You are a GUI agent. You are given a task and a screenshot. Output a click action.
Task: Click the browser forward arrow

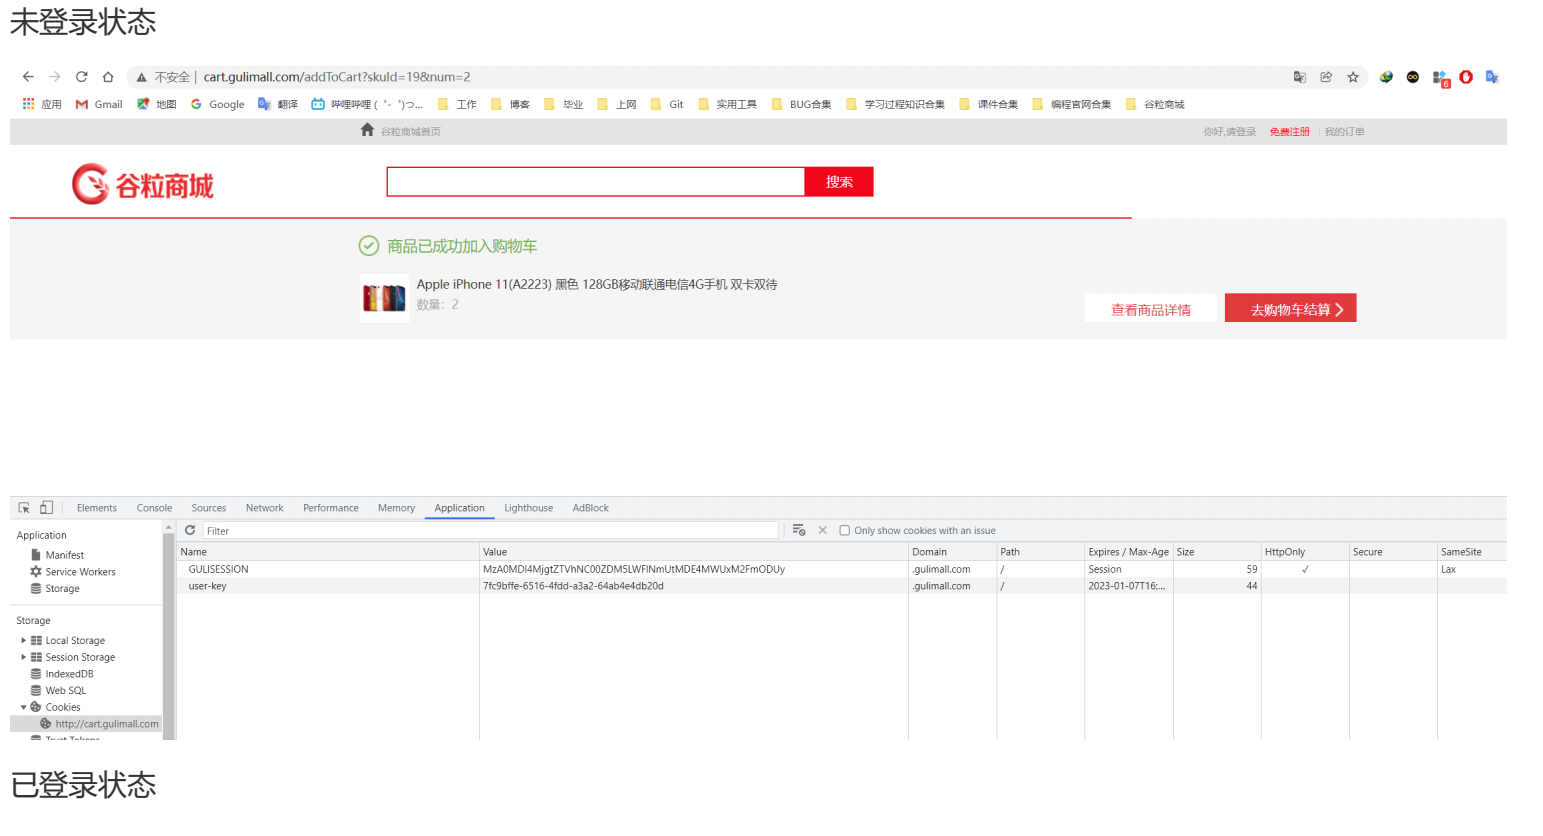(55, 77)
